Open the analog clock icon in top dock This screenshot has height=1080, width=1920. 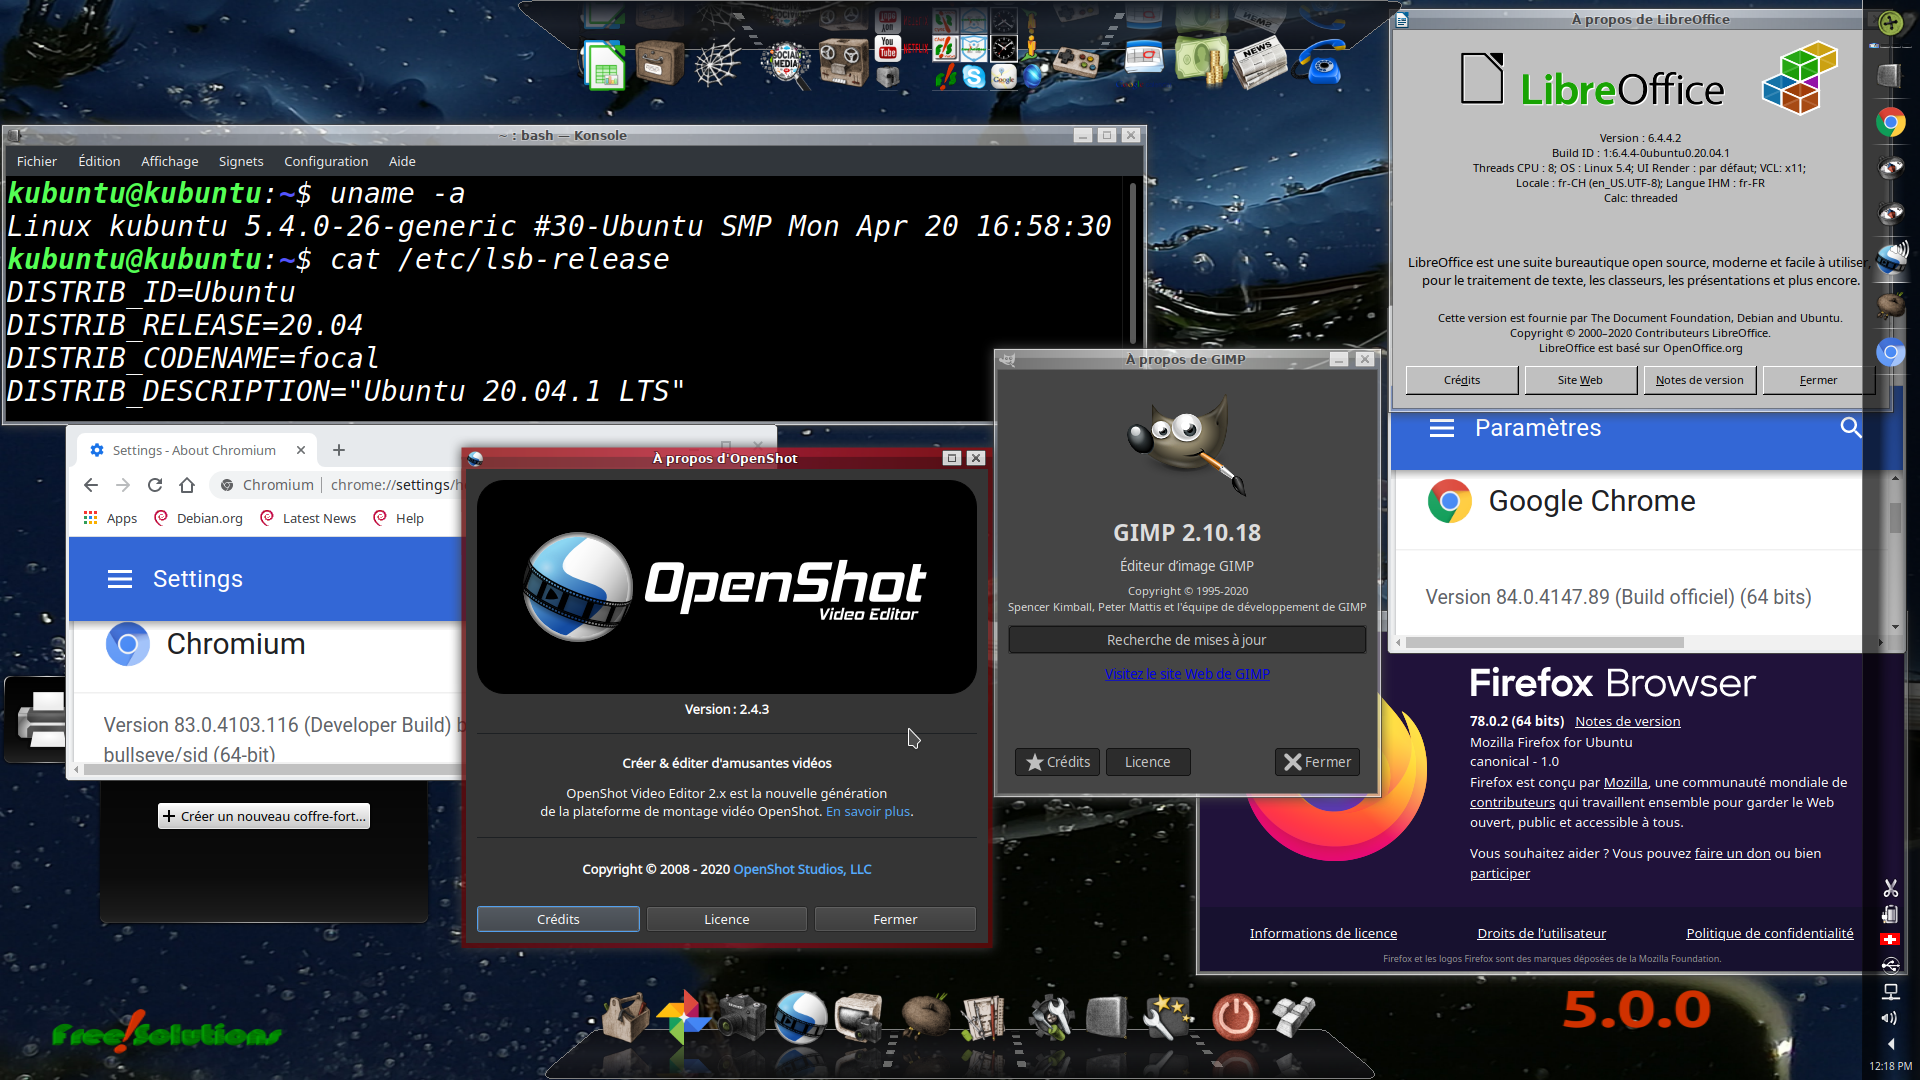click(1003, 48)
